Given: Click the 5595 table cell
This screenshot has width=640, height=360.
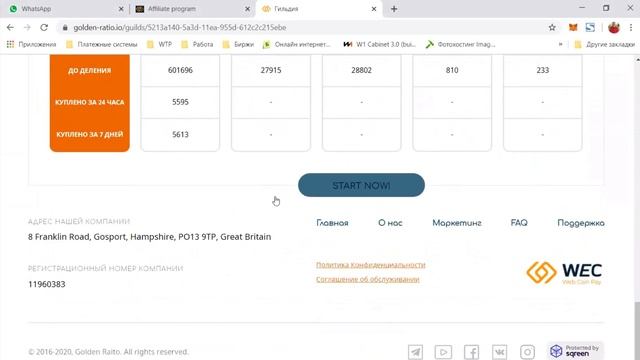Looking at the screenshot, I should 180,102.
